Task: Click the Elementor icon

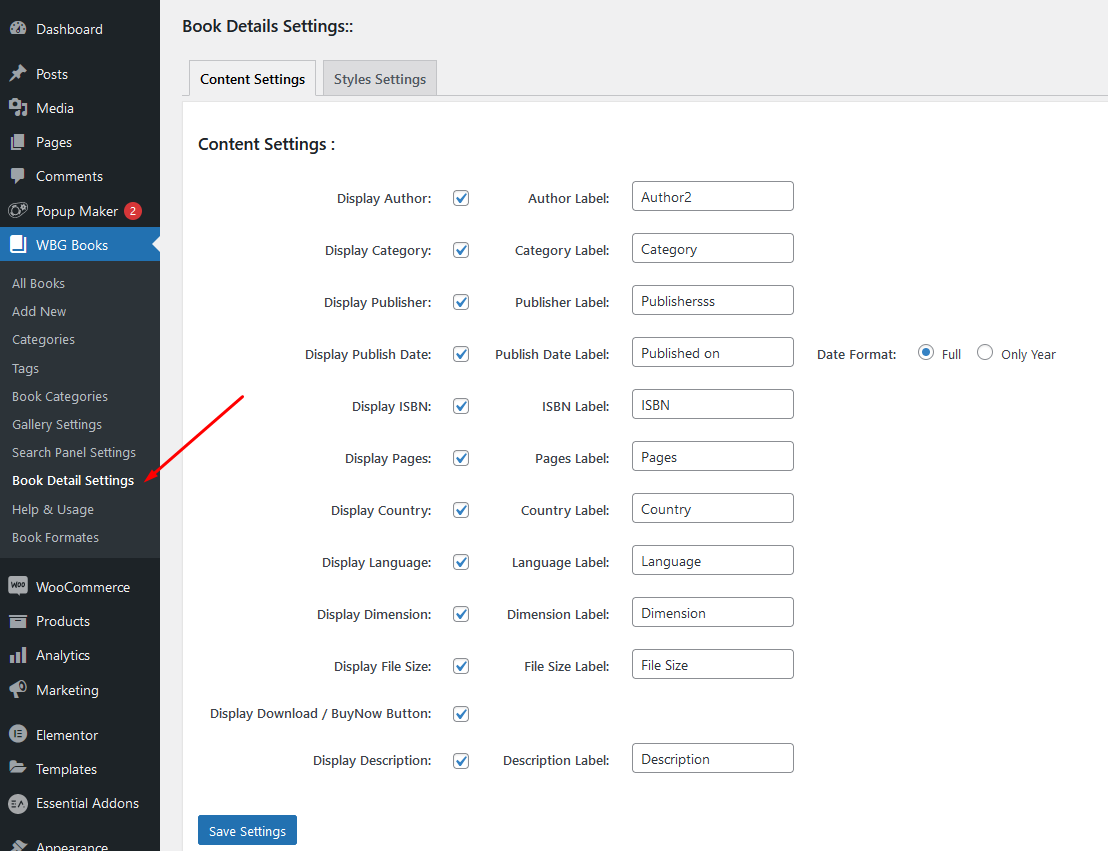Action: coord(18,734)
